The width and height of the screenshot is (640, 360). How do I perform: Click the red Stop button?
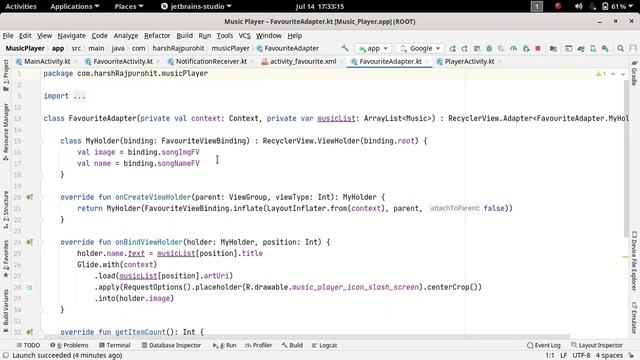pyautogui.click(x=538, y=49)
